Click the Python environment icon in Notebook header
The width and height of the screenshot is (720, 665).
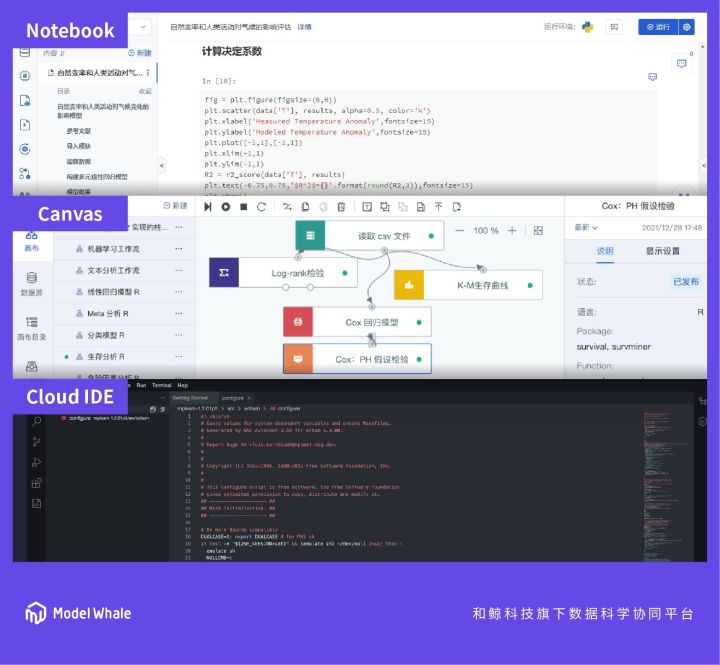pos(587,27)
